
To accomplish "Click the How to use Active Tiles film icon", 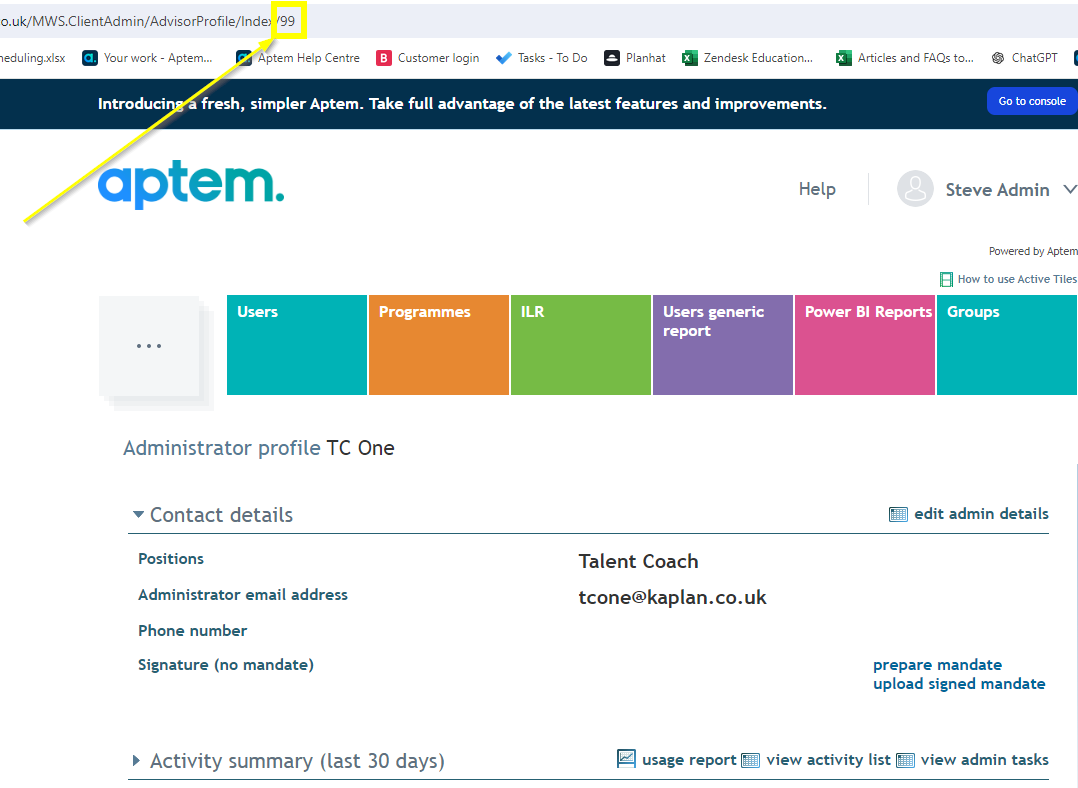I will [946, 279].
